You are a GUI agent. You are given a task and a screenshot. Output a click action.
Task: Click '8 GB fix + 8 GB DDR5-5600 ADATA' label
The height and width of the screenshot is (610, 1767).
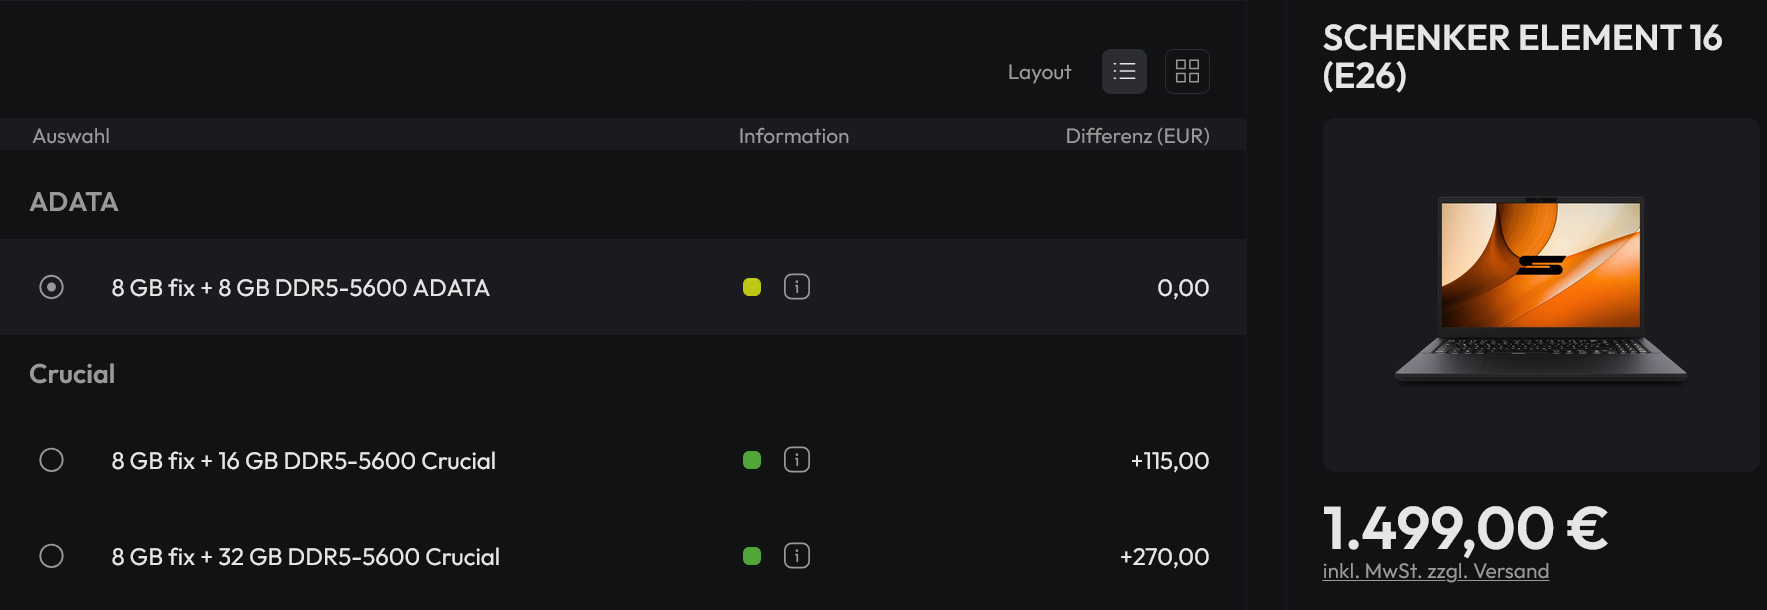coord(300,288)
